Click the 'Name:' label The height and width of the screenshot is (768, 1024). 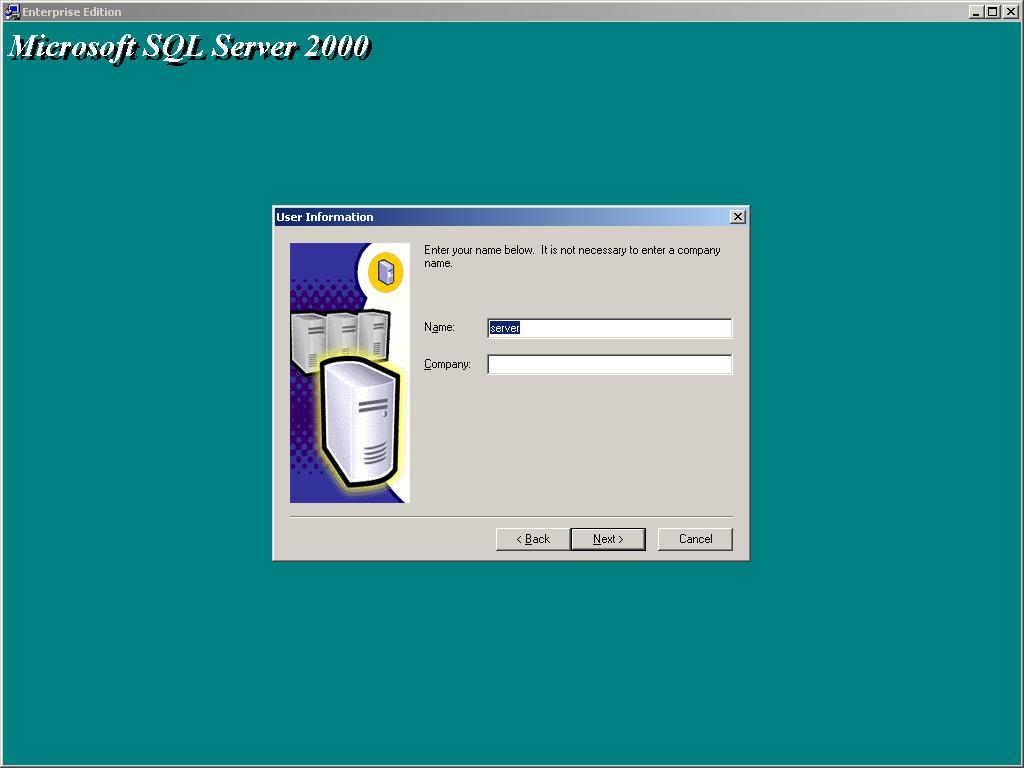tap(439, 327)
